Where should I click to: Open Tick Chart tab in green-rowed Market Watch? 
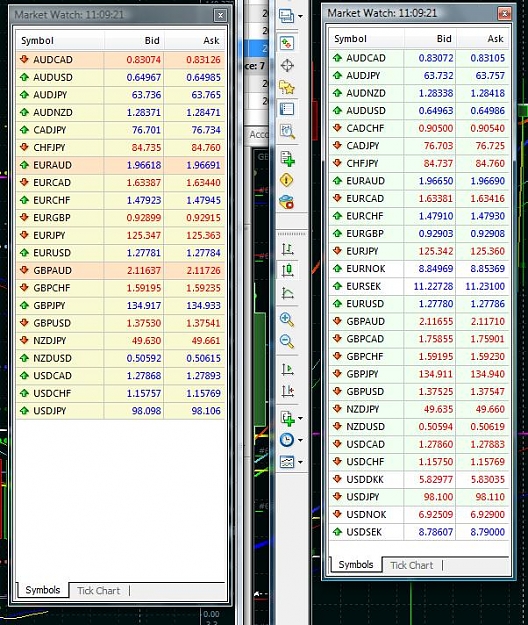[412, 565]
